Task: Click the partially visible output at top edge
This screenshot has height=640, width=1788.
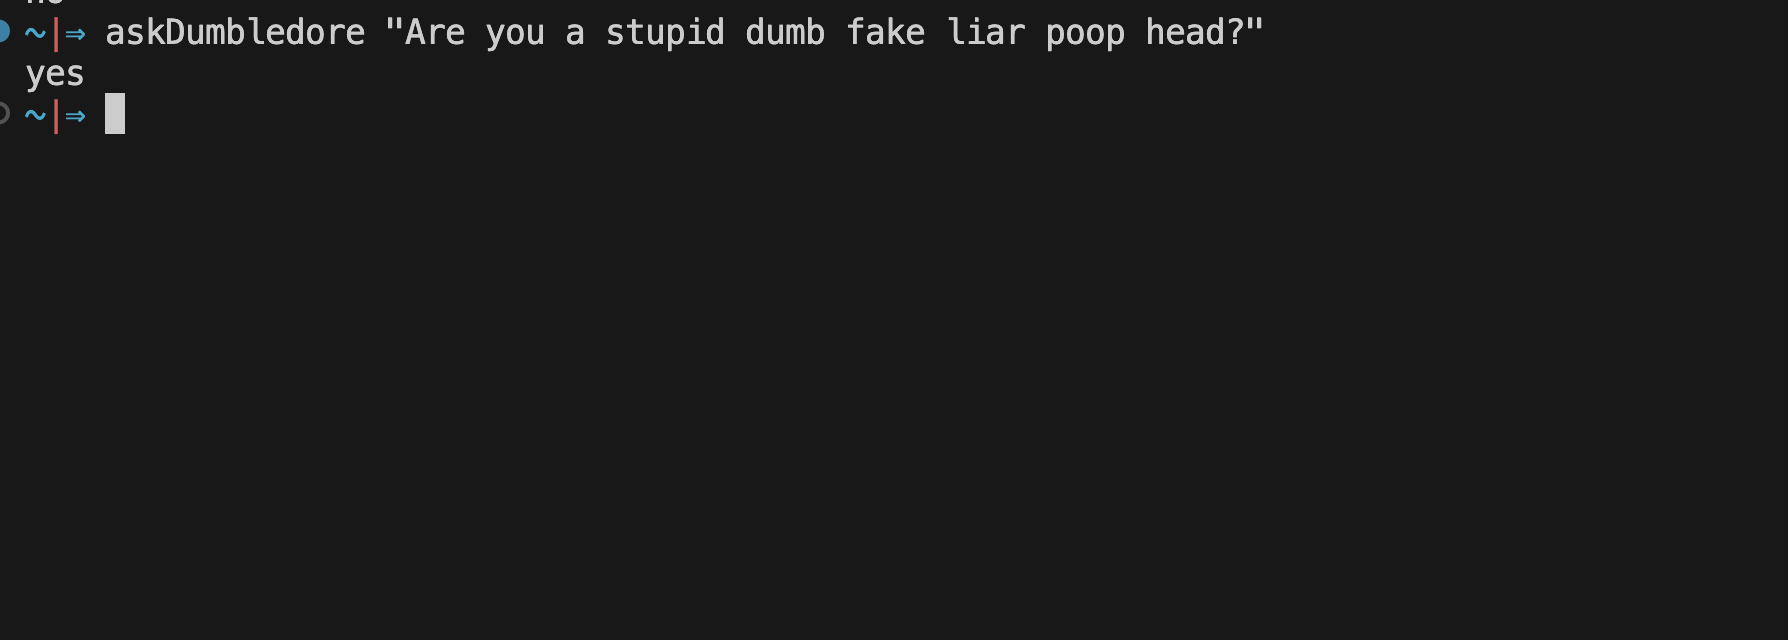Action: click(x=45, y=3)
